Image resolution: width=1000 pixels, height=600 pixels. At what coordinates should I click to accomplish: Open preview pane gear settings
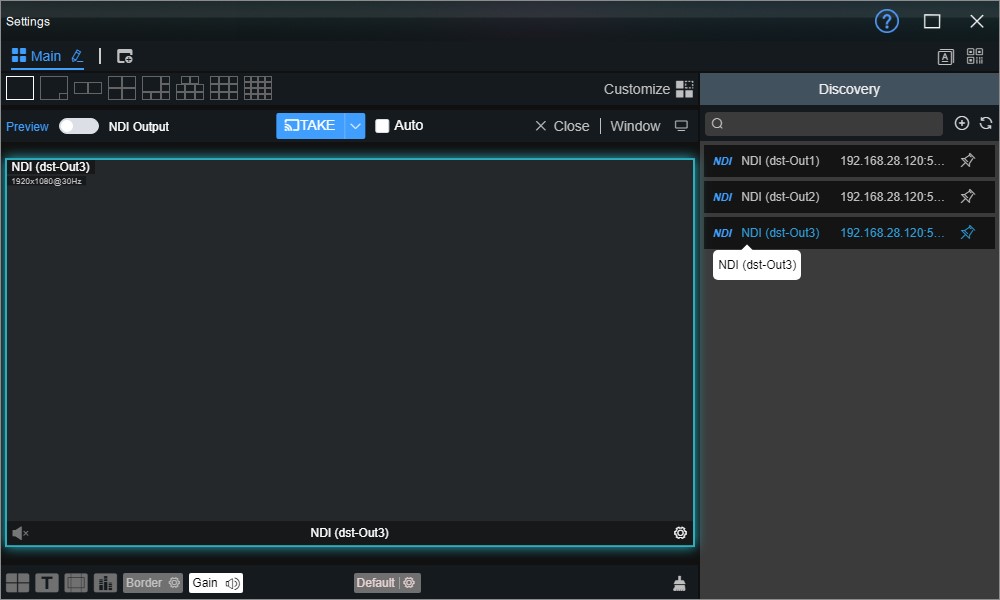point(680,533)
